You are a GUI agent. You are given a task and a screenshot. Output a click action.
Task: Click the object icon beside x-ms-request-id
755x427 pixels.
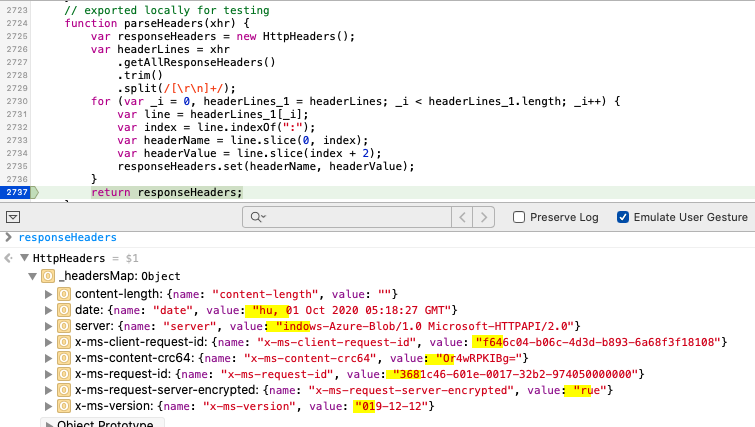[64, 374]
